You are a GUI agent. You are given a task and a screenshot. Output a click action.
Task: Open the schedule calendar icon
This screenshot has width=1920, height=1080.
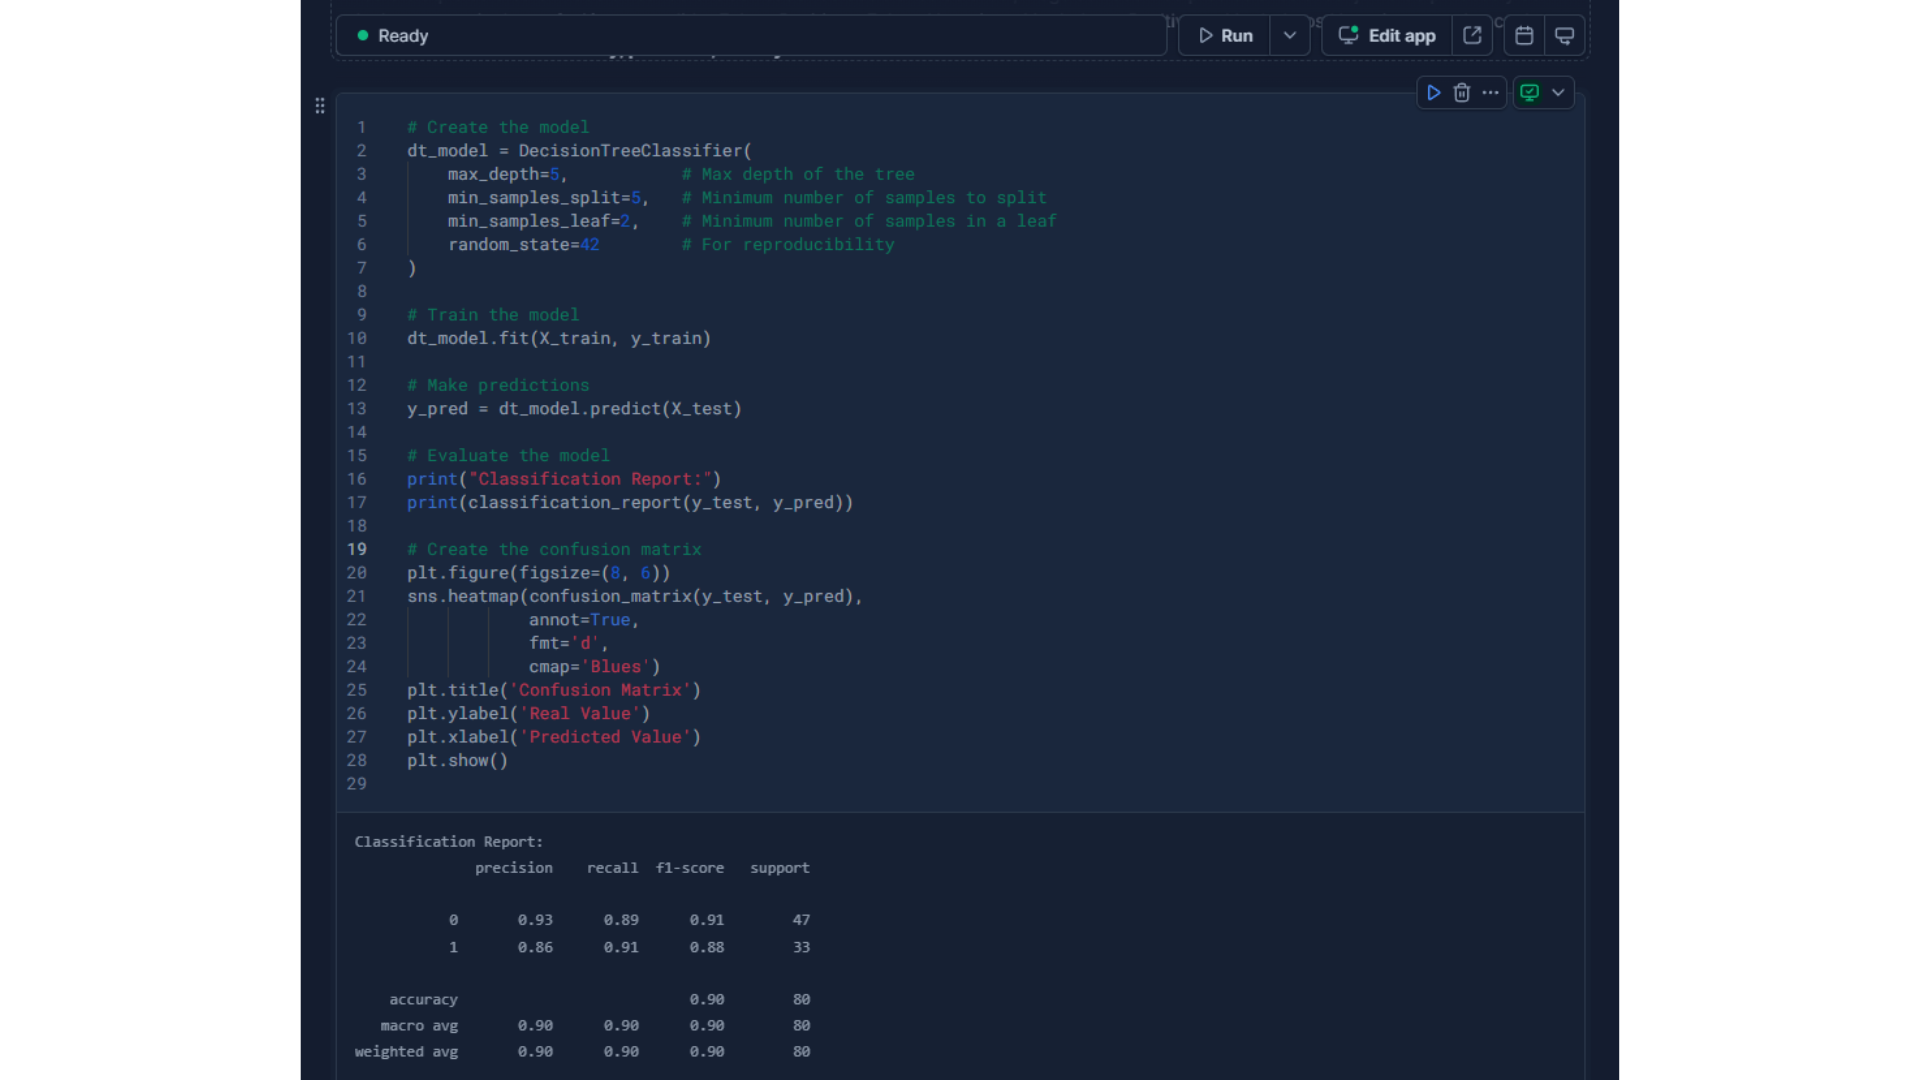(x=1524, y=36)
